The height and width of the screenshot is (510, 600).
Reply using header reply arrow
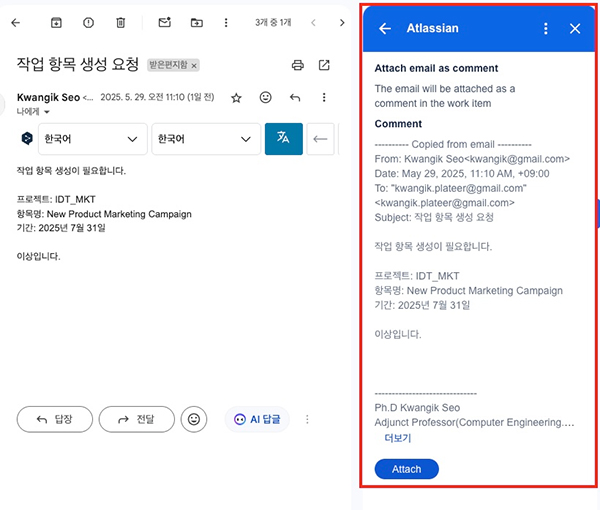coord(295,98)
